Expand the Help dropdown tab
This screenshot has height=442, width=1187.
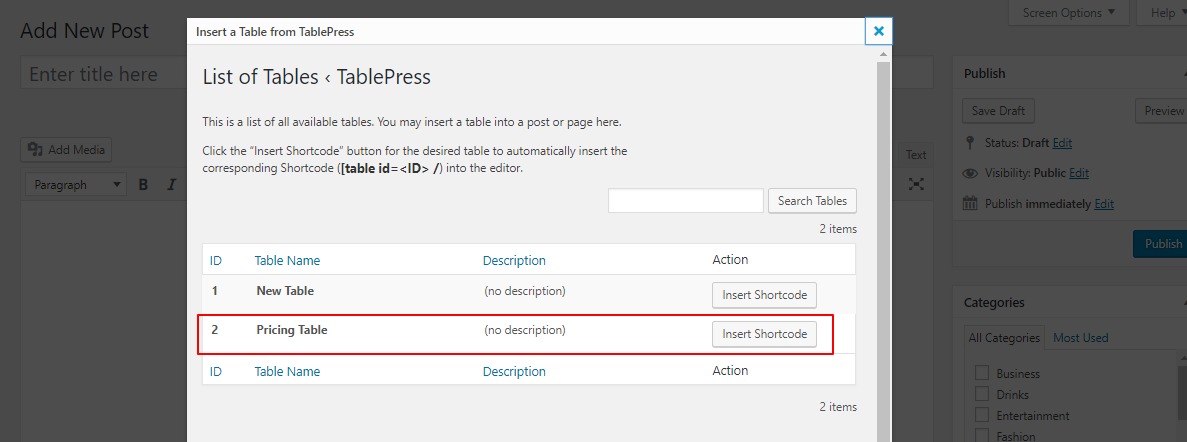coord(1164,13)
